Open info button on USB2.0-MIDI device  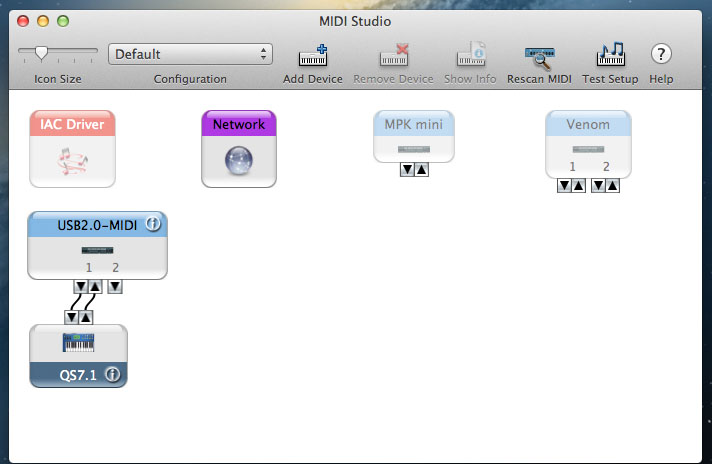153,224
